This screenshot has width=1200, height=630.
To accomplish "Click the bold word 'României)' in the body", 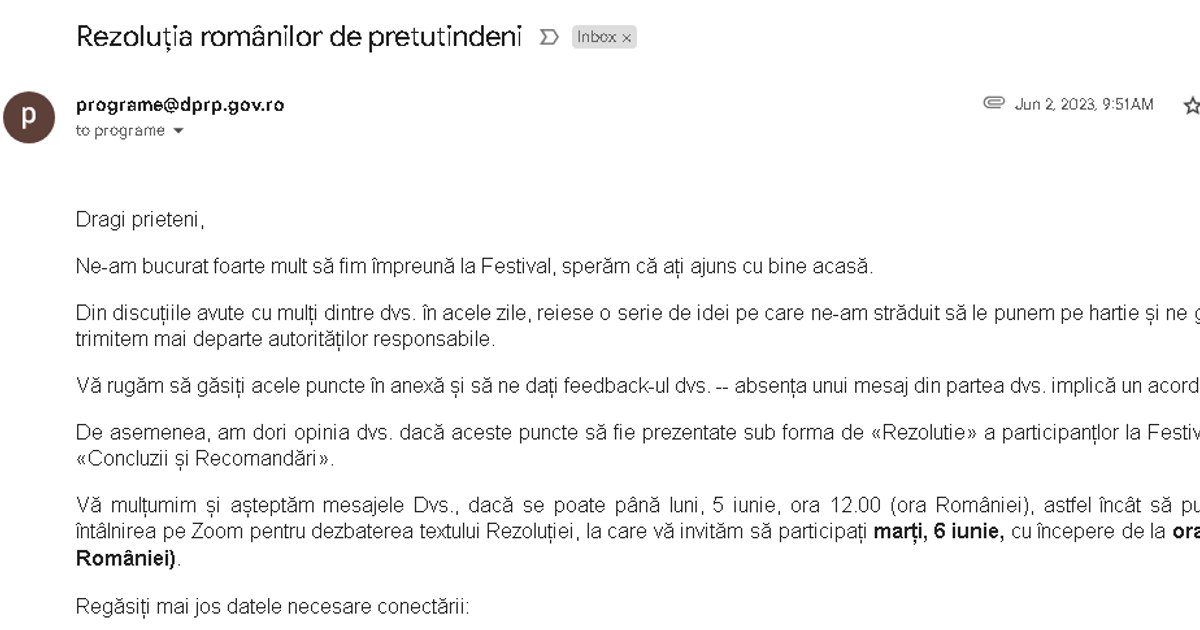I will pos(126,557).
